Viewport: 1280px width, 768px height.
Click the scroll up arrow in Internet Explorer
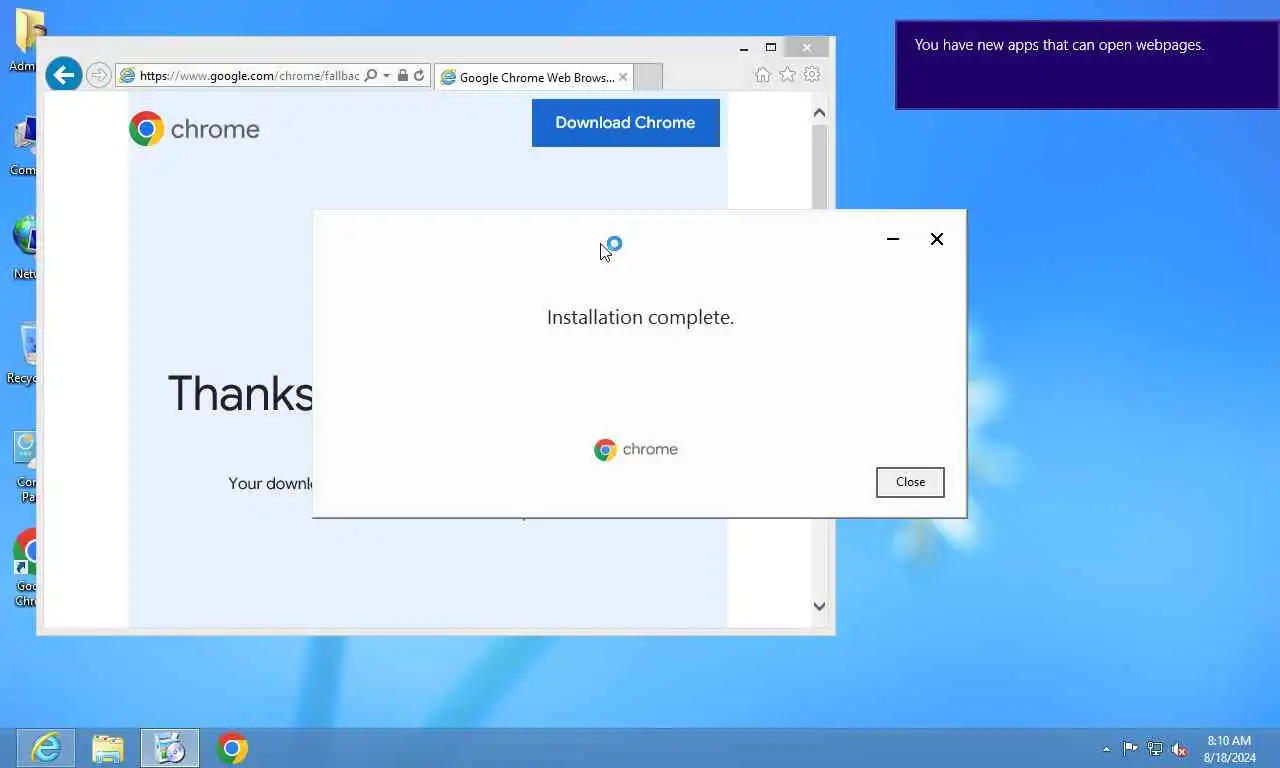[x=819, y=113]
